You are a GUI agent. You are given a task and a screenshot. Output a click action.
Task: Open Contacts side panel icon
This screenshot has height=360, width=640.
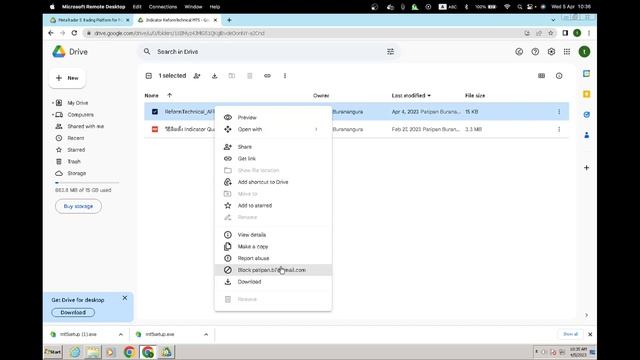[587, 135]
